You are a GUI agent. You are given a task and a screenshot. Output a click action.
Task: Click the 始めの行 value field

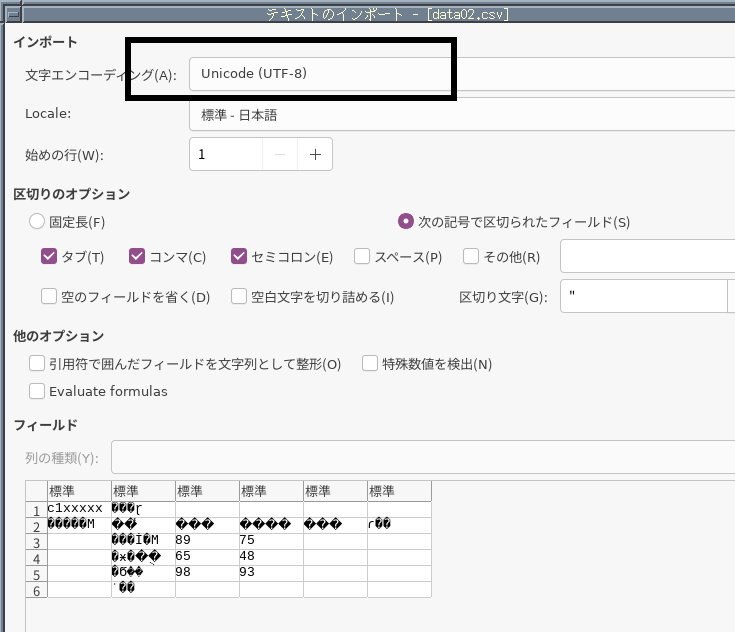click(x=226, y=154)
